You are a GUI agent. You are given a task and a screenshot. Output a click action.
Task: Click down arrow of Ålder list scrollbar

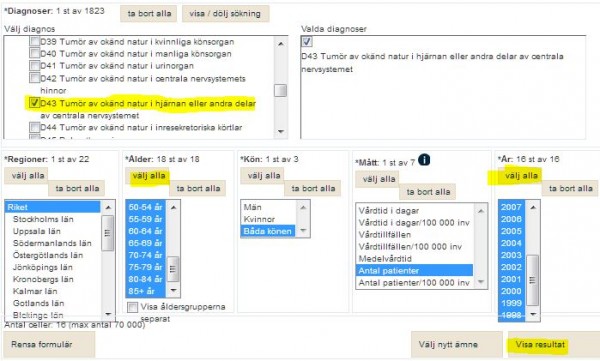coord(173,290)
